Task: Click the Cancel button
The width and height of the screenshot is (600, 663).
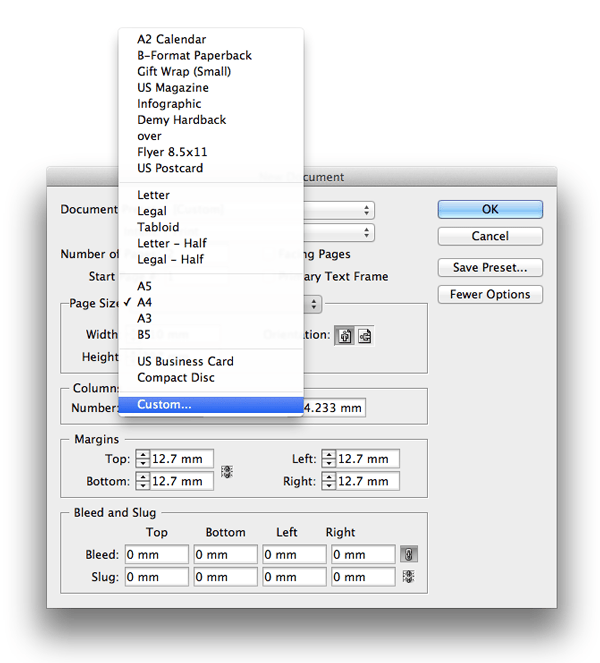Action: point(490,236)
